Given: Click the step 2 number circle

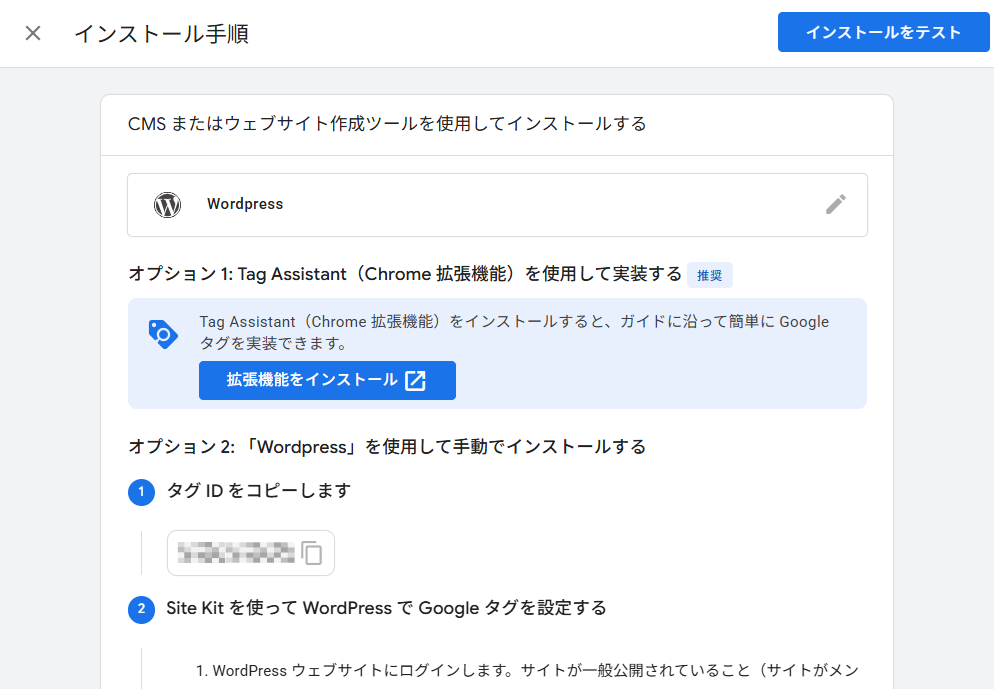Looking at the screenshot, I should click(142, 609).
